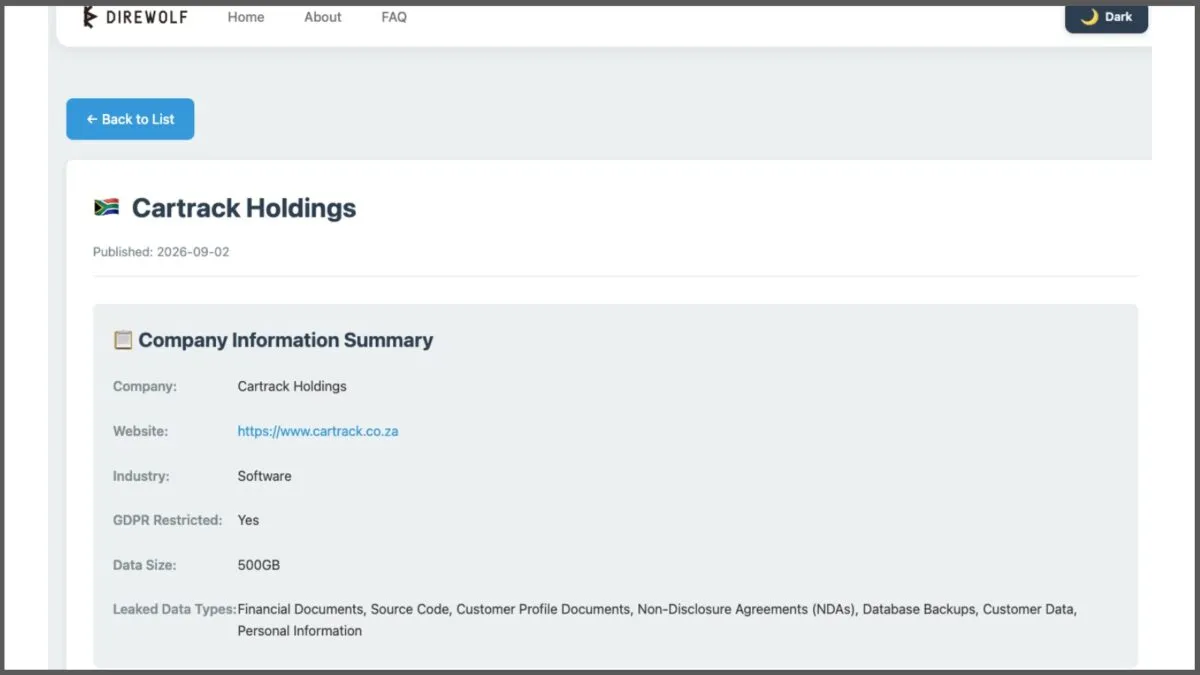This screenshot has width=1200, height=675.
Task: Click the Company Information Summary heading
Action: [286, 340]
